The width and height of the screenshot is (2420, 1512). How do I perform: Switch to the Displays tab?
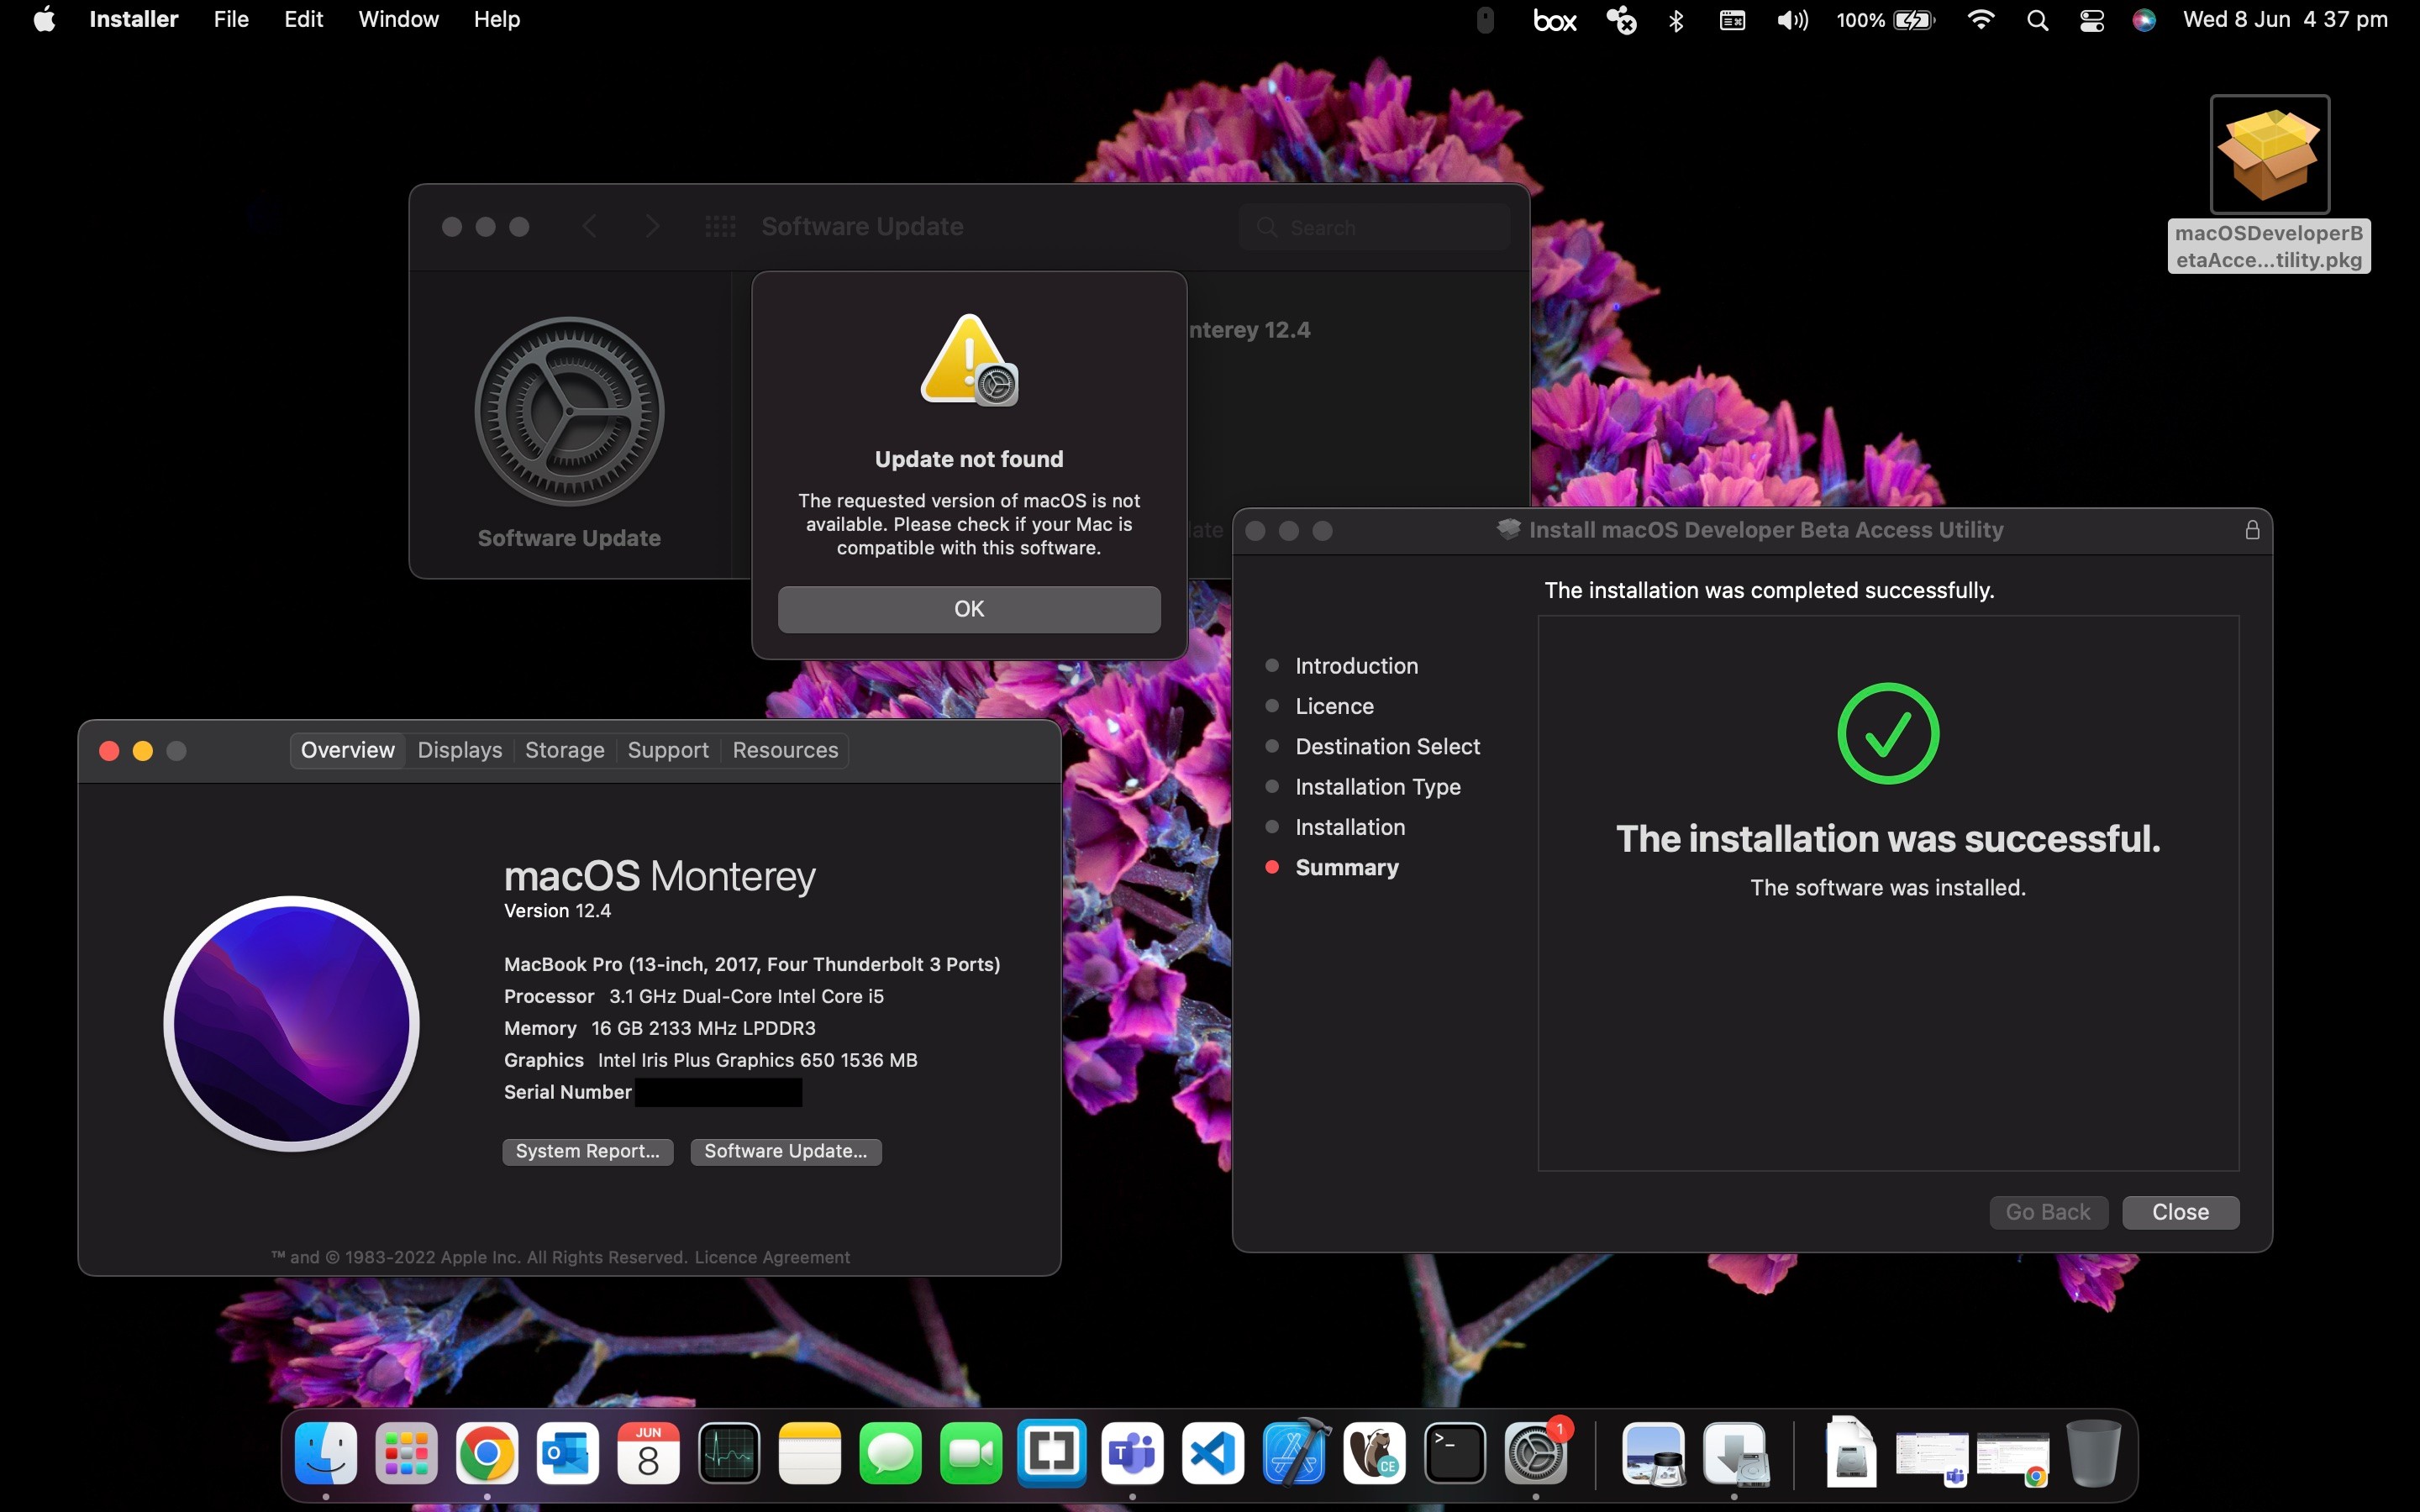[x=459, y=750]
